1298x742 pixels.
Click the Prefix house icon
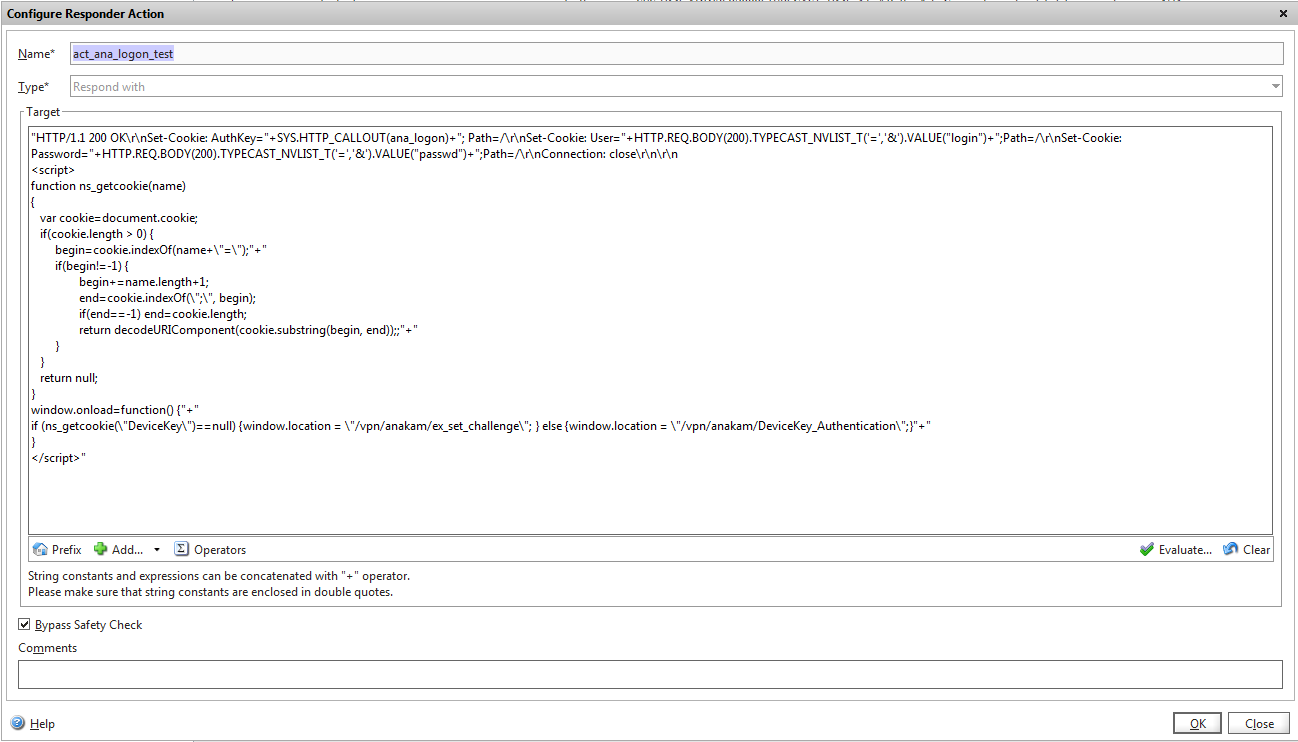pos(41,549)
